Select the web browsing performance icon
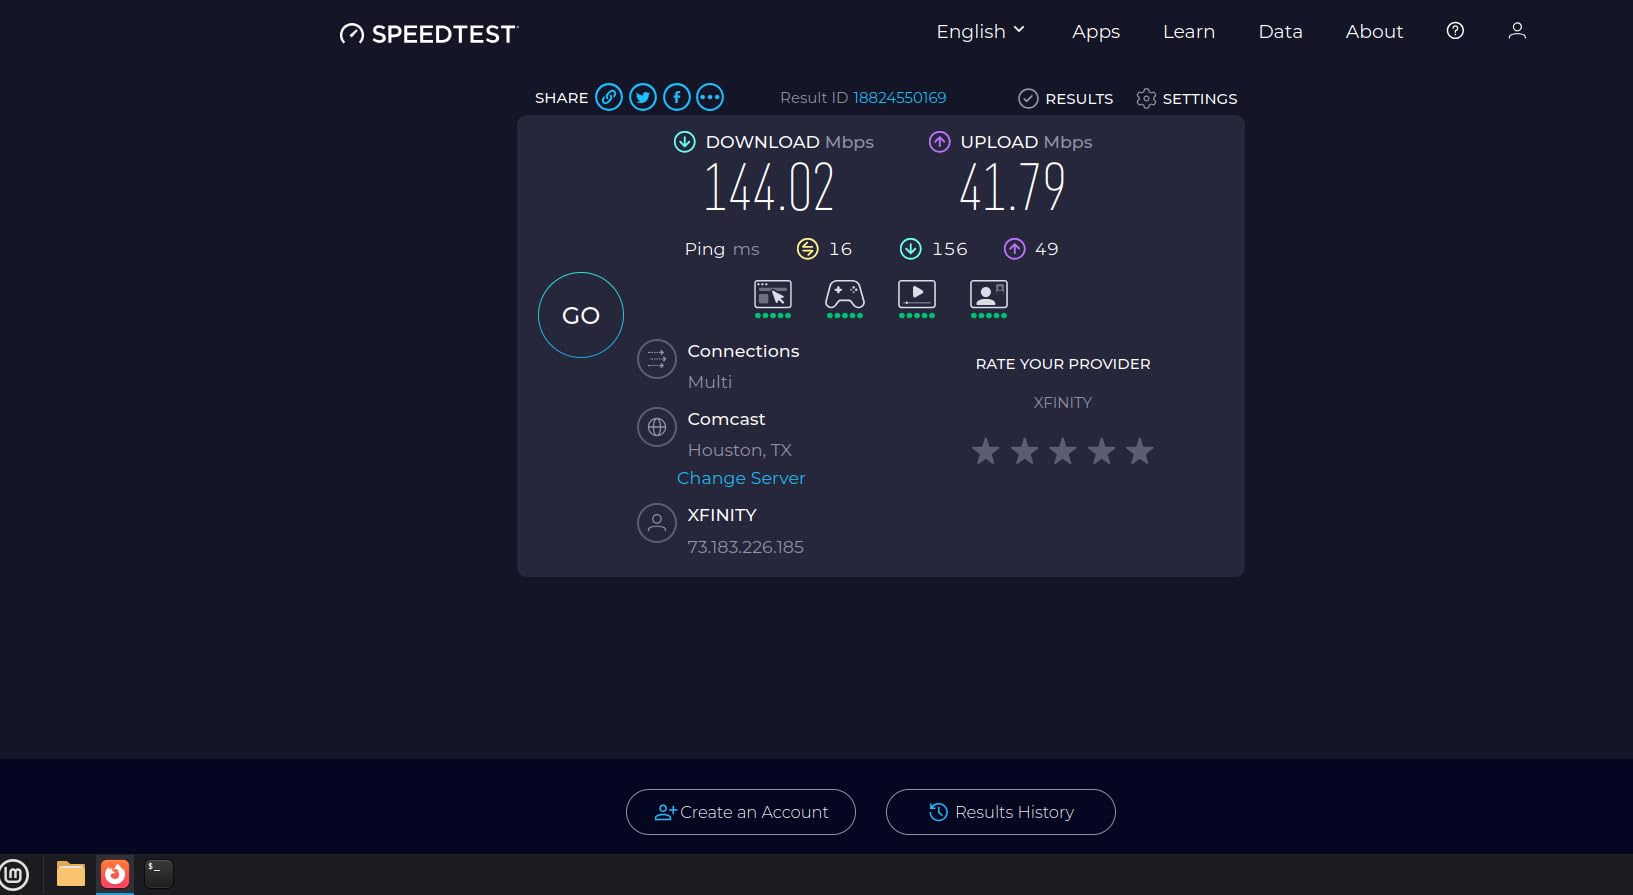 point(773,298)
